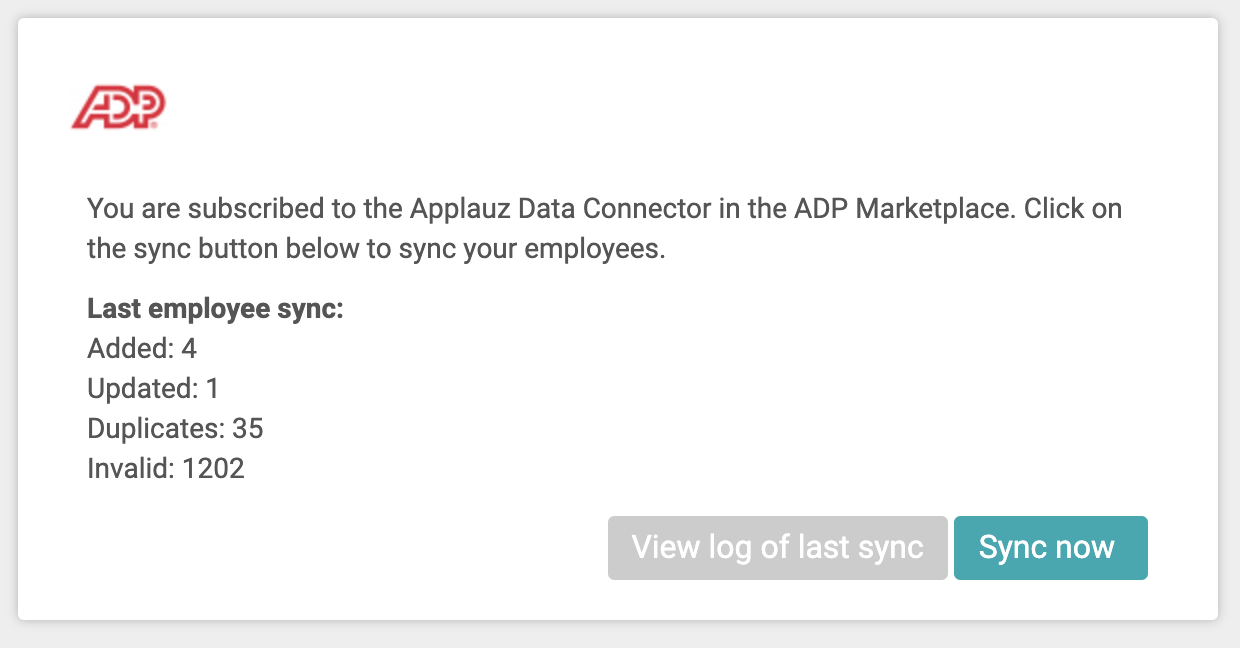Click the updated count number 1

coord(211,389)
